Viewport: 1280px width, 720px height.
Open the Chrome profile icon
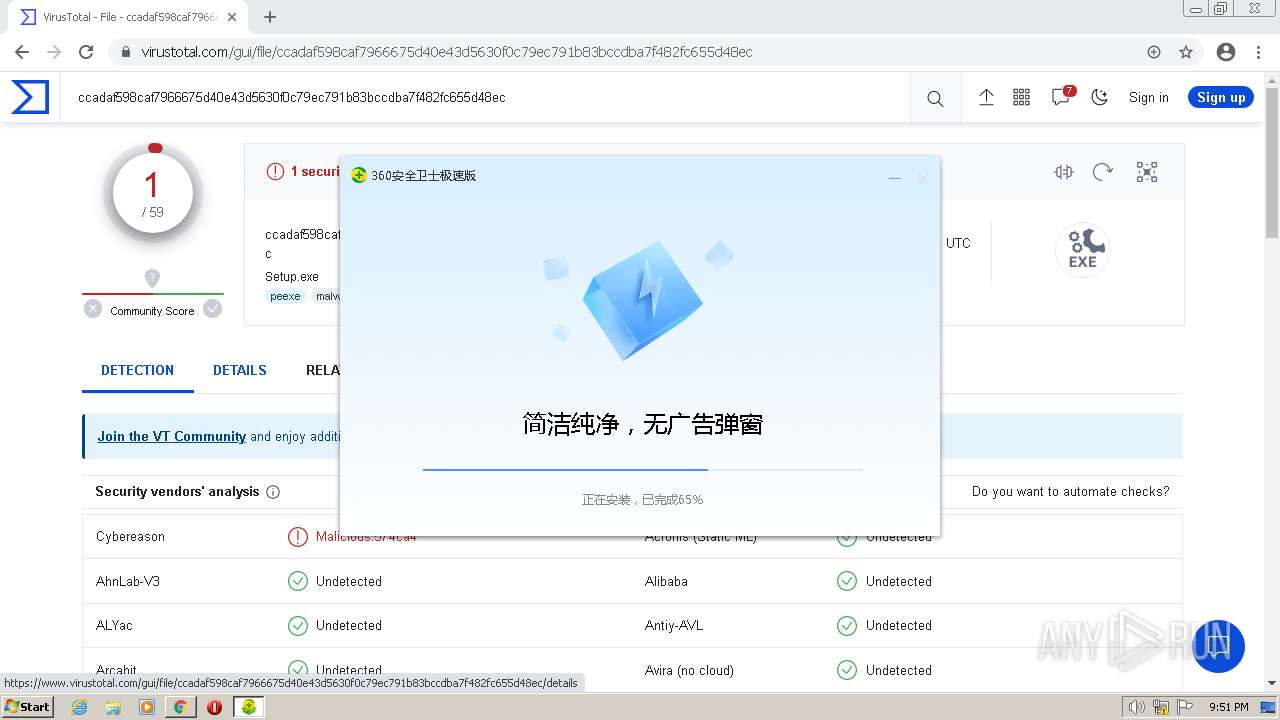(1226, 52)
